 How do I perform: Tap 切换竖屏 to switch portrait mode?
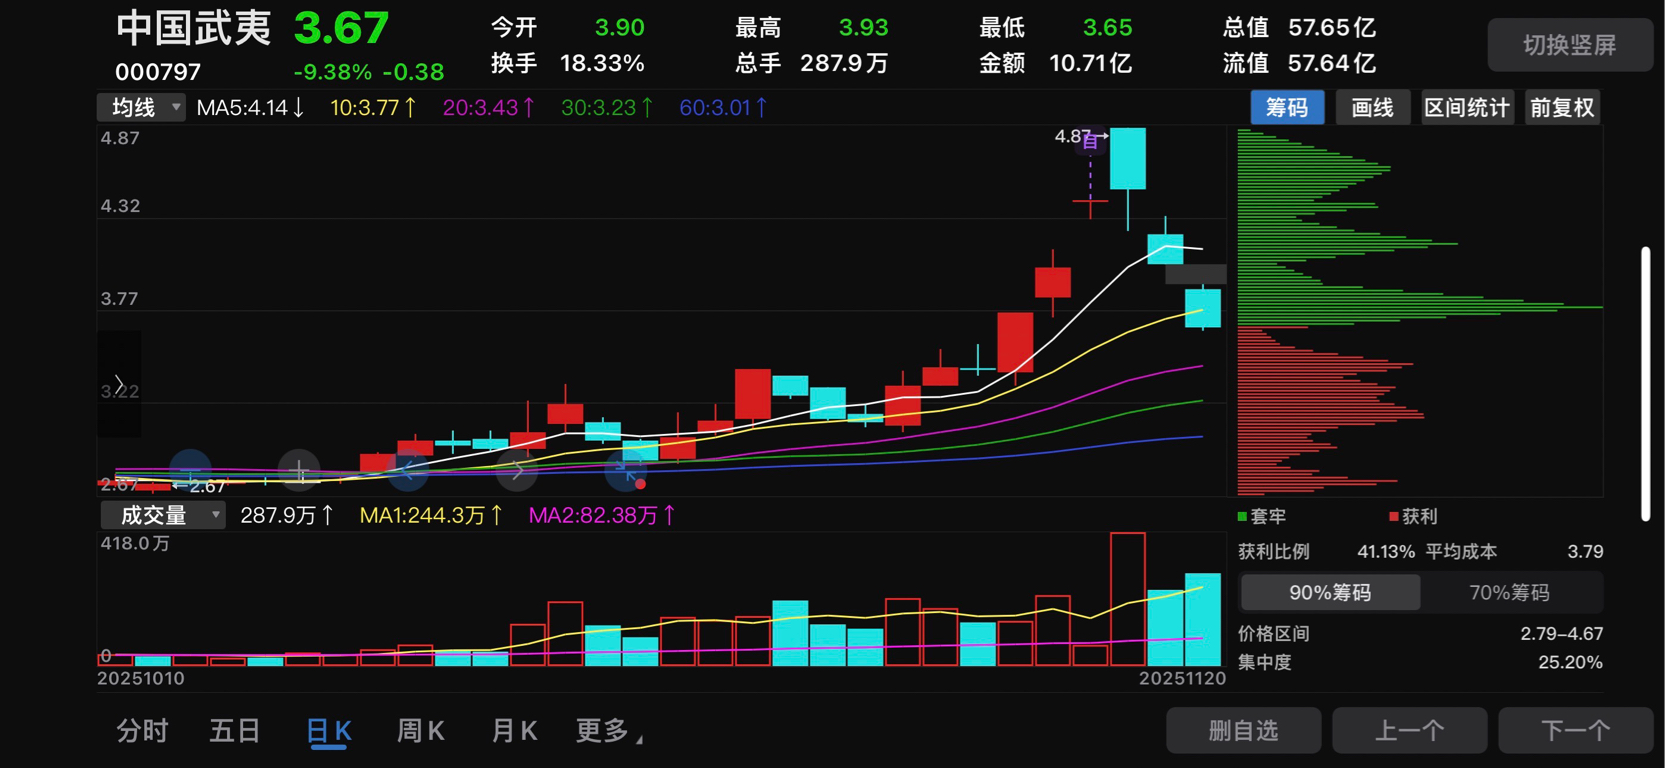[x=1569, y=45]
